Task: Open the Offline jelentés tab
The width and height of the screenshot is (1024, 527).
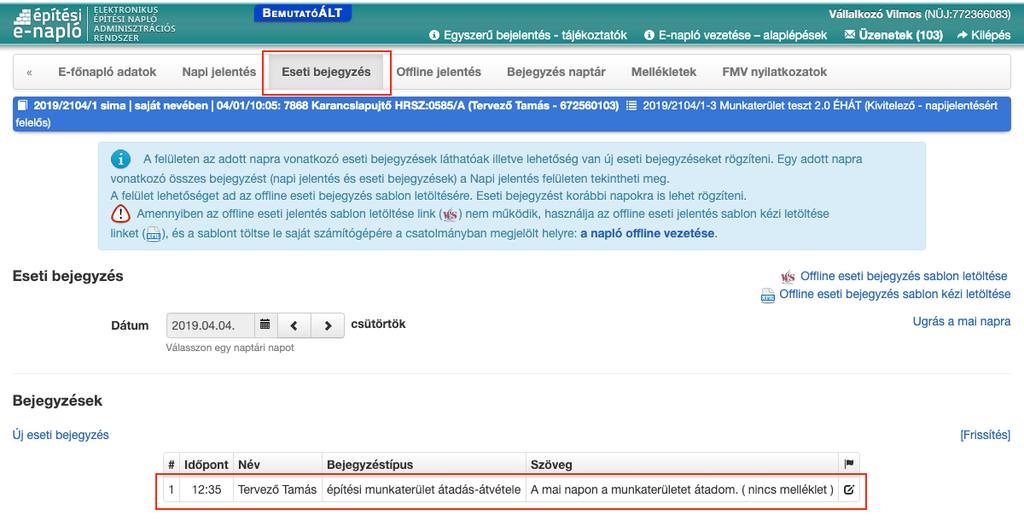Action: click(438, 72)
